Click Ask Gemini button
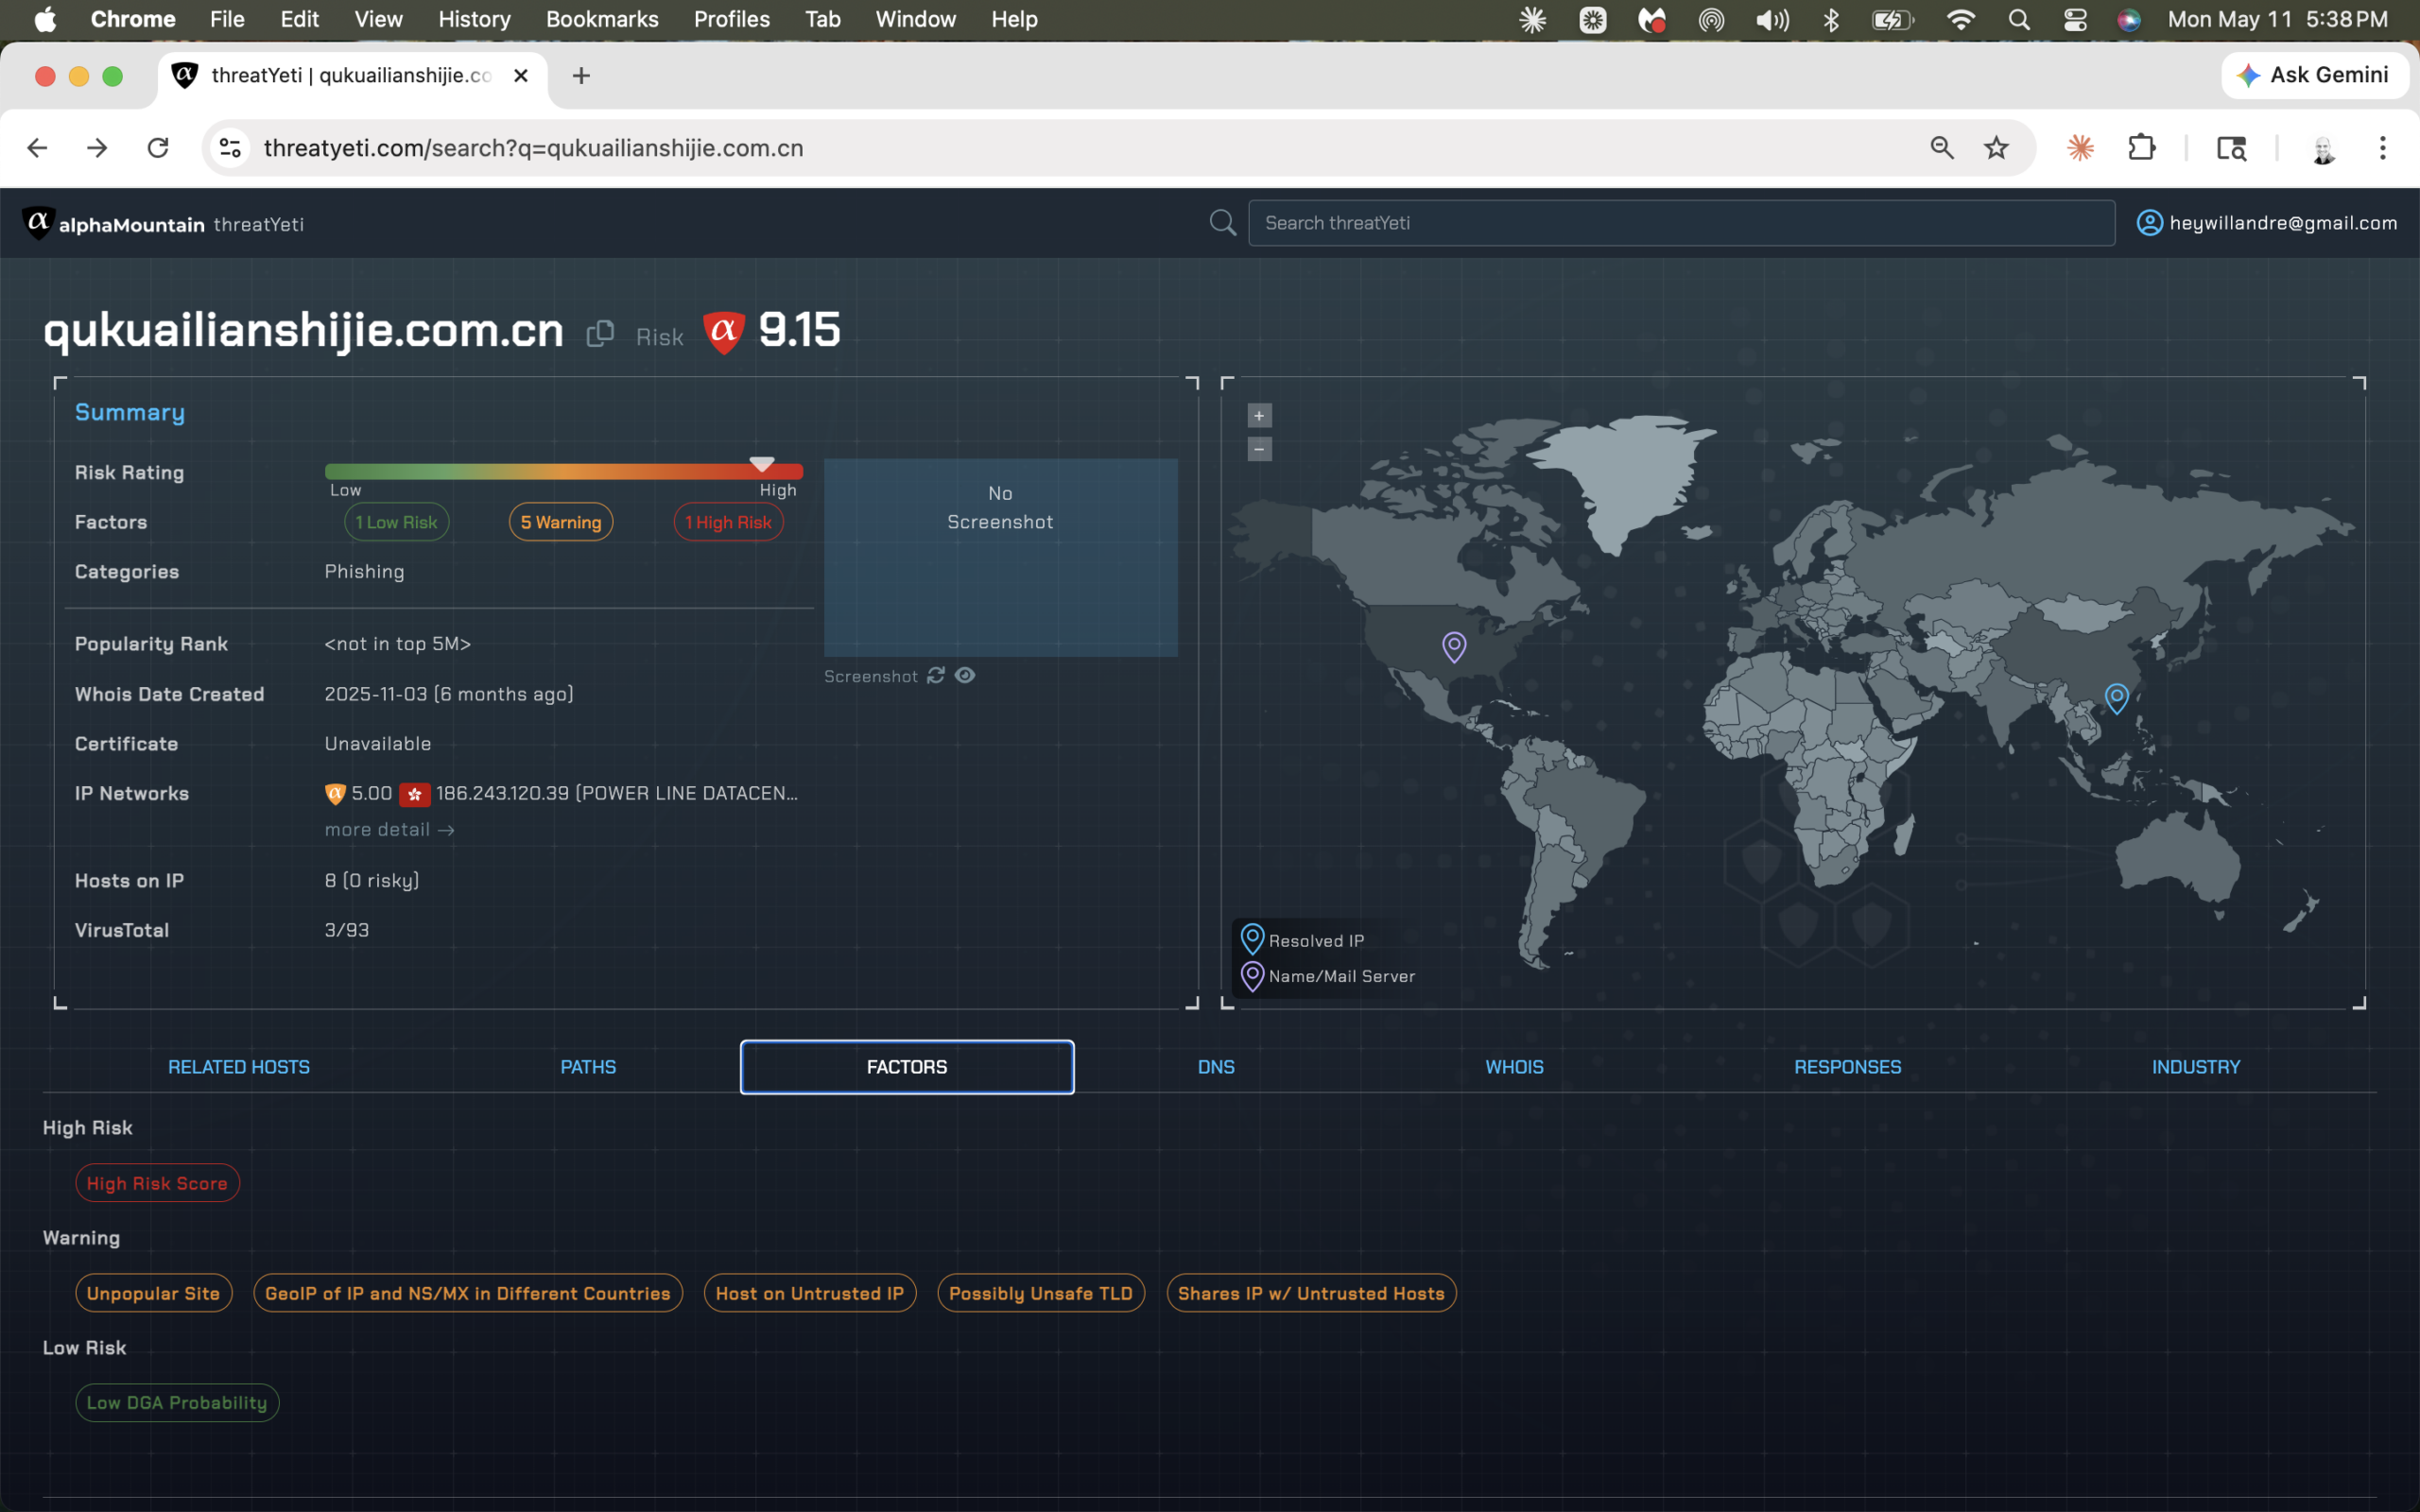Screen dimensions: 2420x1512 click(x=2314, y=75)
